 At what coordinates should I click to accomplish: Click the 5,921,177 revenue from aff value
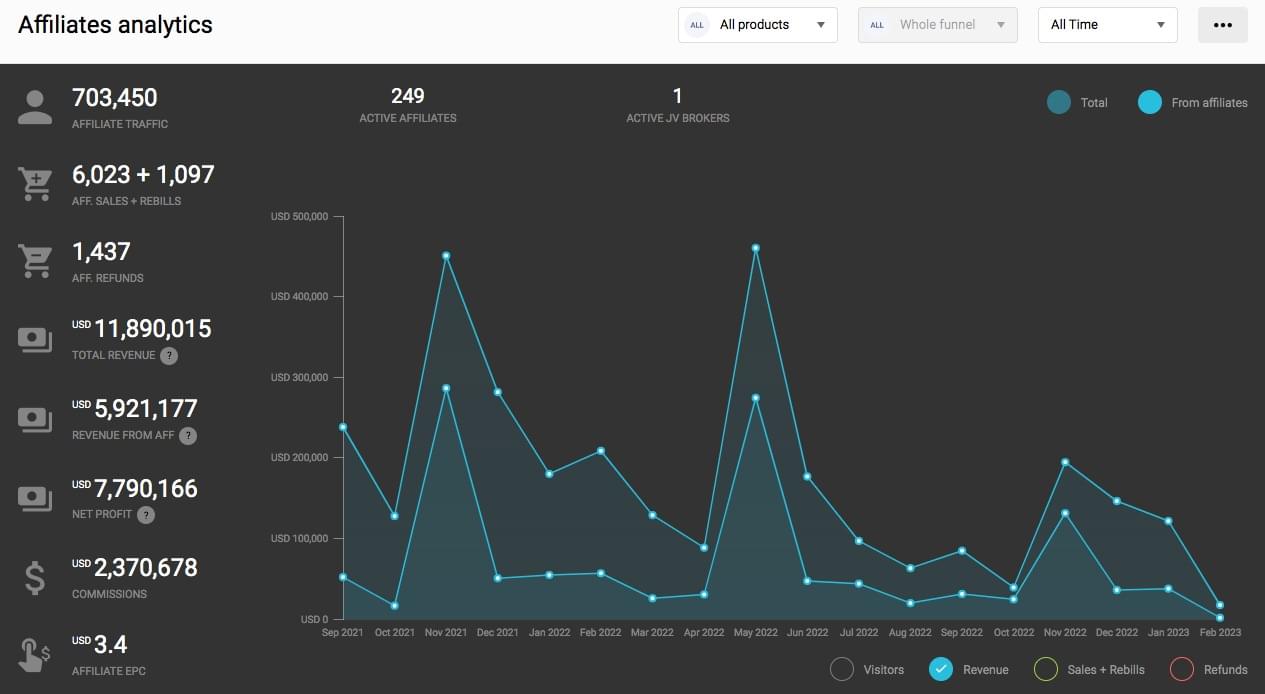tap(146, 408)
